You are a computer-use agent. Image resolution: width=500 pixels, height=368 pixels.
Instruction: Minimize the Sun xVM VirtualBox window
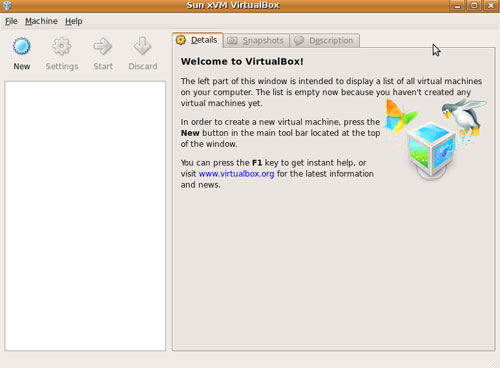[x=457, y=6]
